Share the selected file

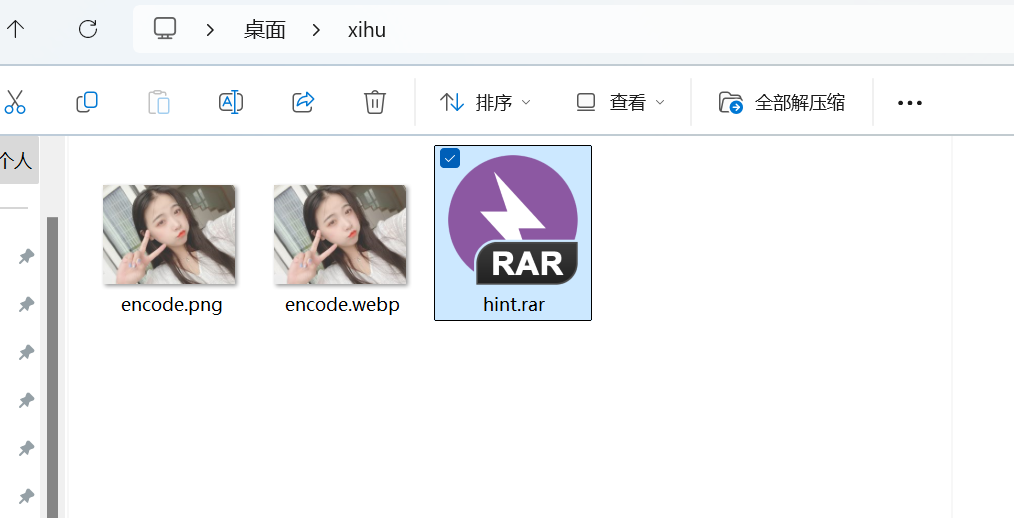click(303, 102)
